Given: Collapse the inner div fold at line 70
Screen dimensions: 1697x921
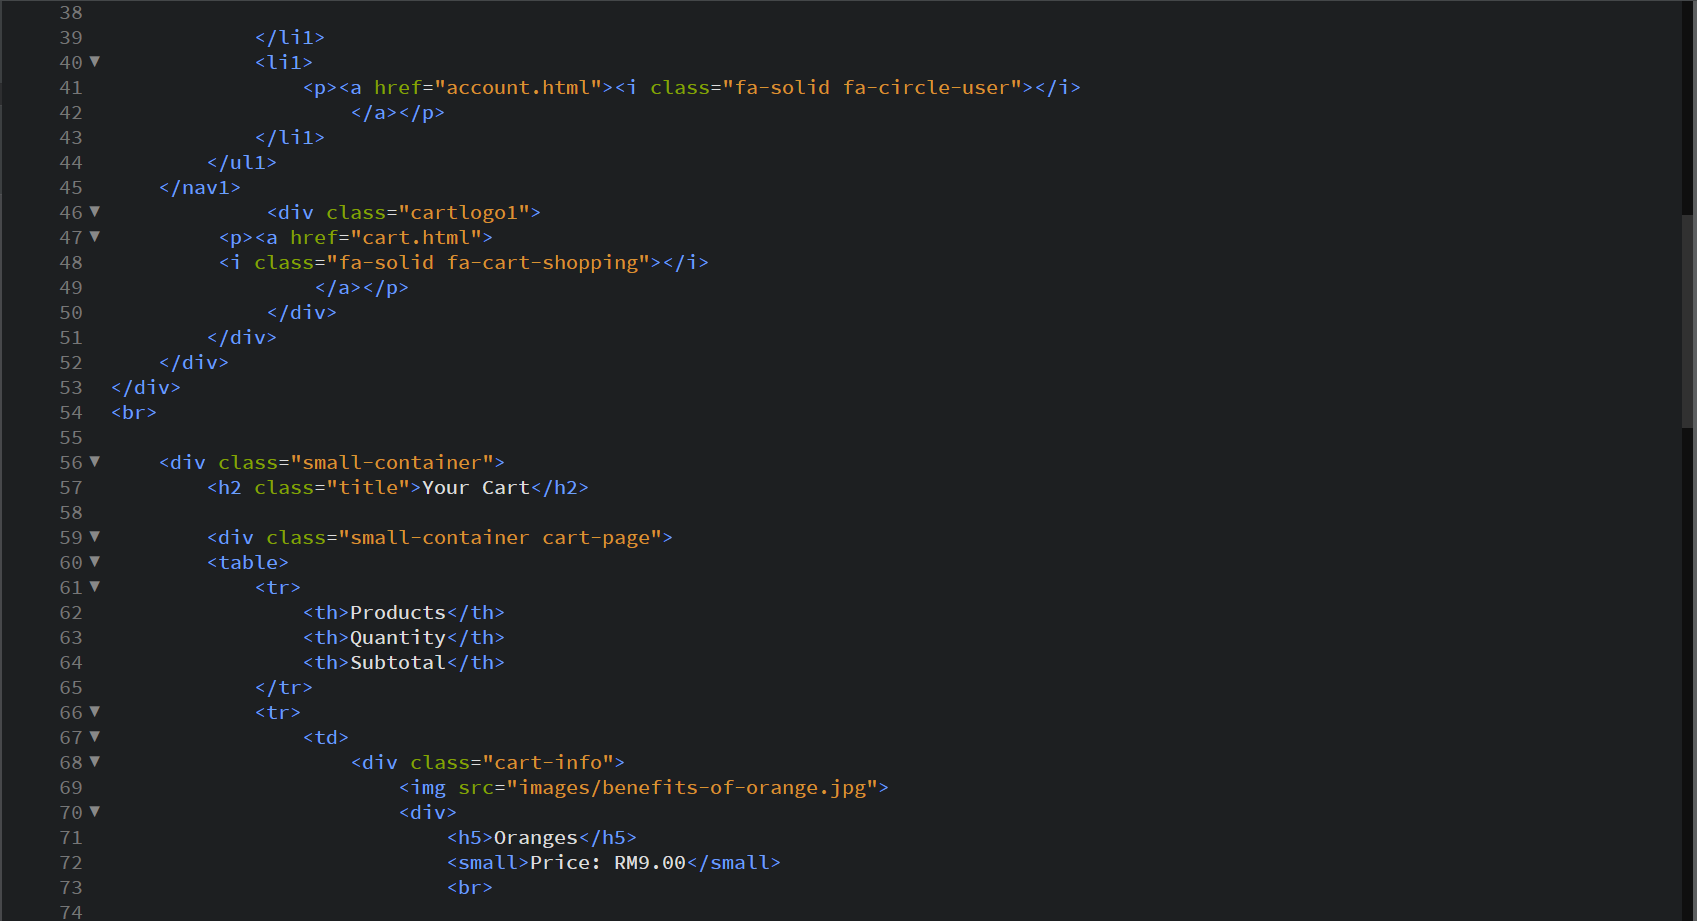Looking at the screenshot, I should 93,812.
